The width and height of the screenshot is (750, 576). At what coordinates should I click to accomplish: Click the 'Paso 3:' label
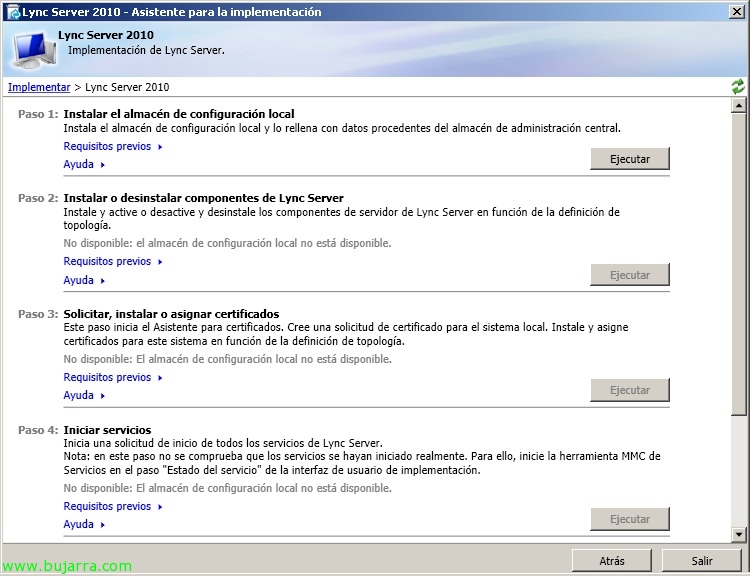click(38, 314)
